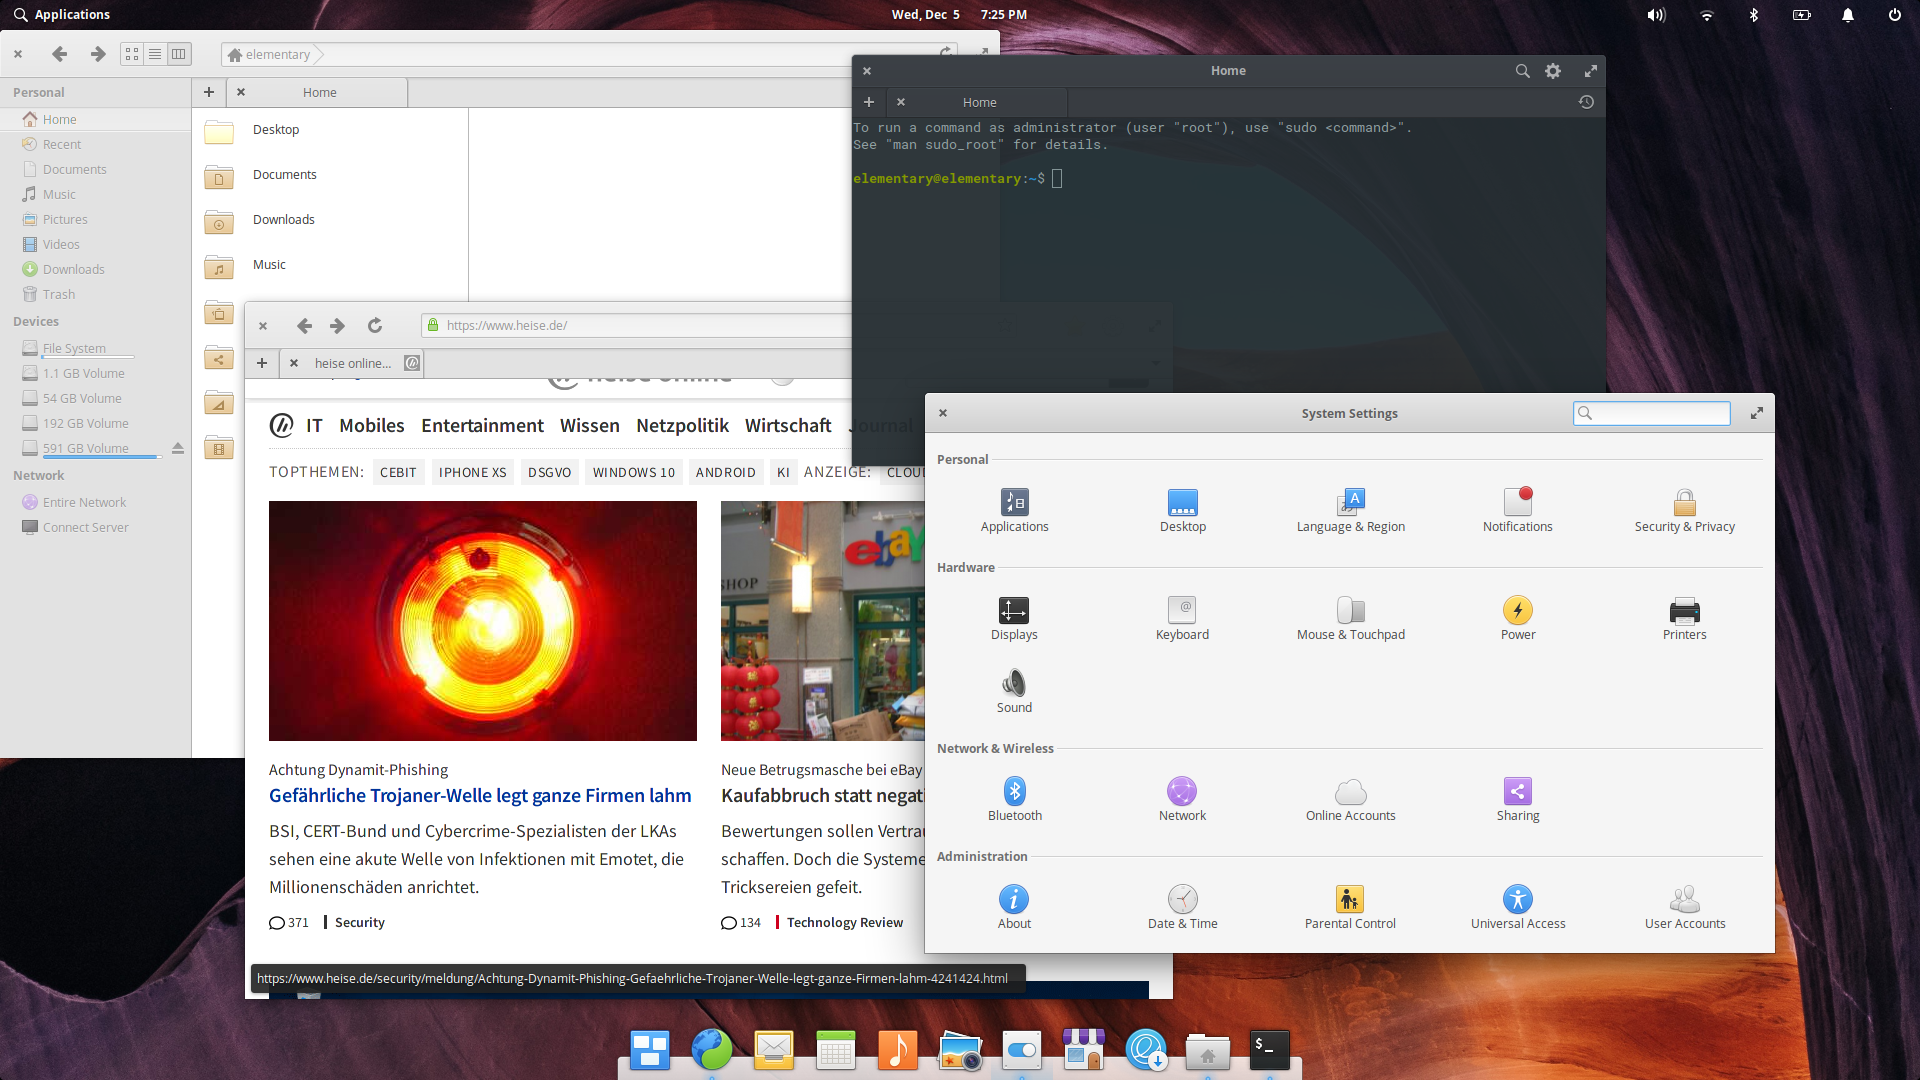
Task: Open Universal Access settings
Action: pyautogui.click(x=1517, y=908)
